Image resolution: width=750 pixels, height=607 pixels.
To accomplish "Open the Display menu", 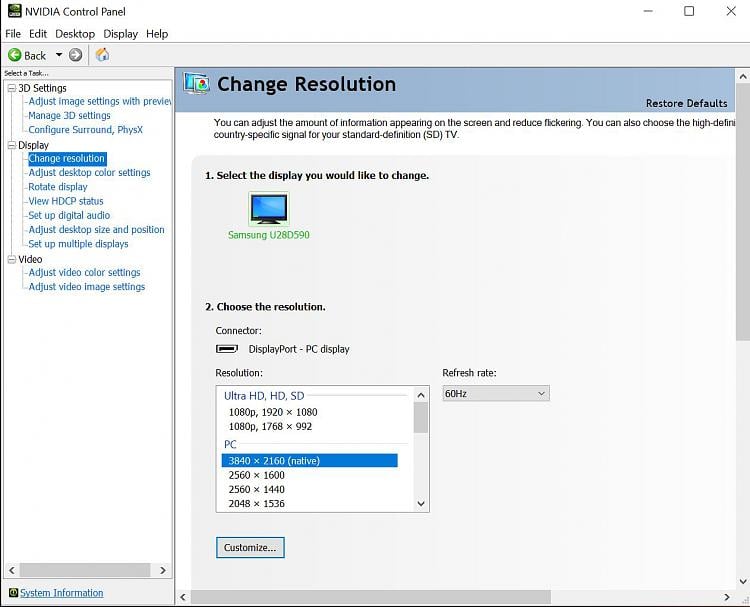I will pos(121,34).
